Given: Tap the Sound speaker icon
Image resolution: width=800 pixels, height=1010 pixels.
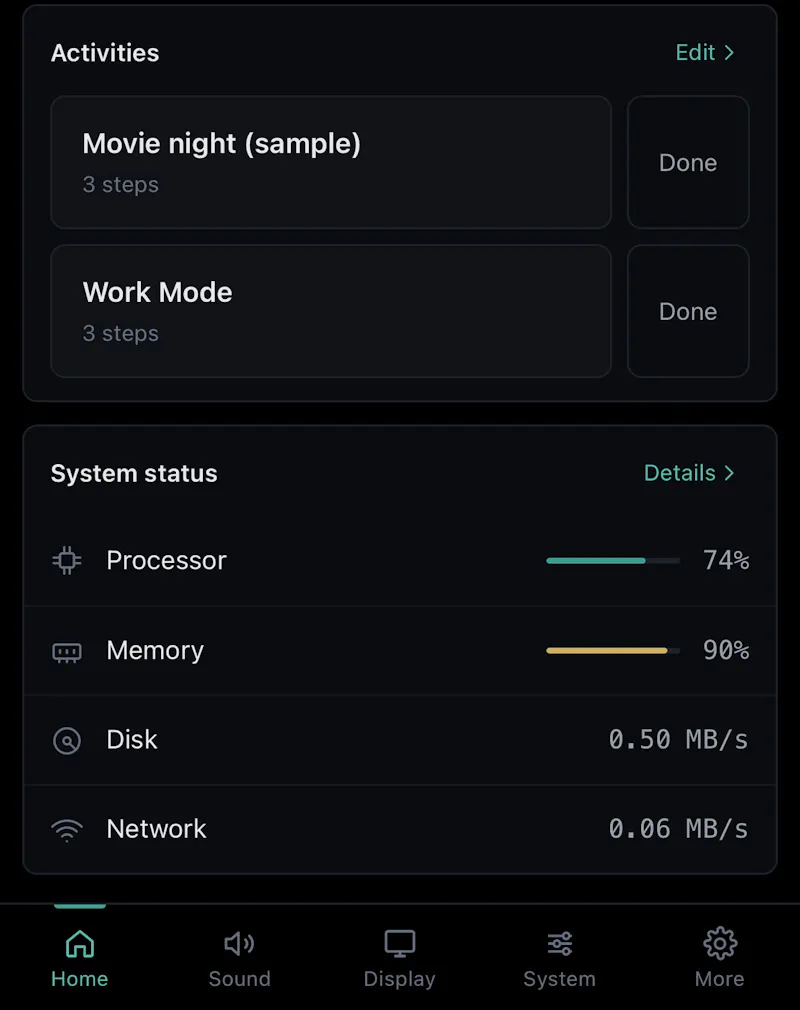Looking at the screenshot, I should point(240,944).
